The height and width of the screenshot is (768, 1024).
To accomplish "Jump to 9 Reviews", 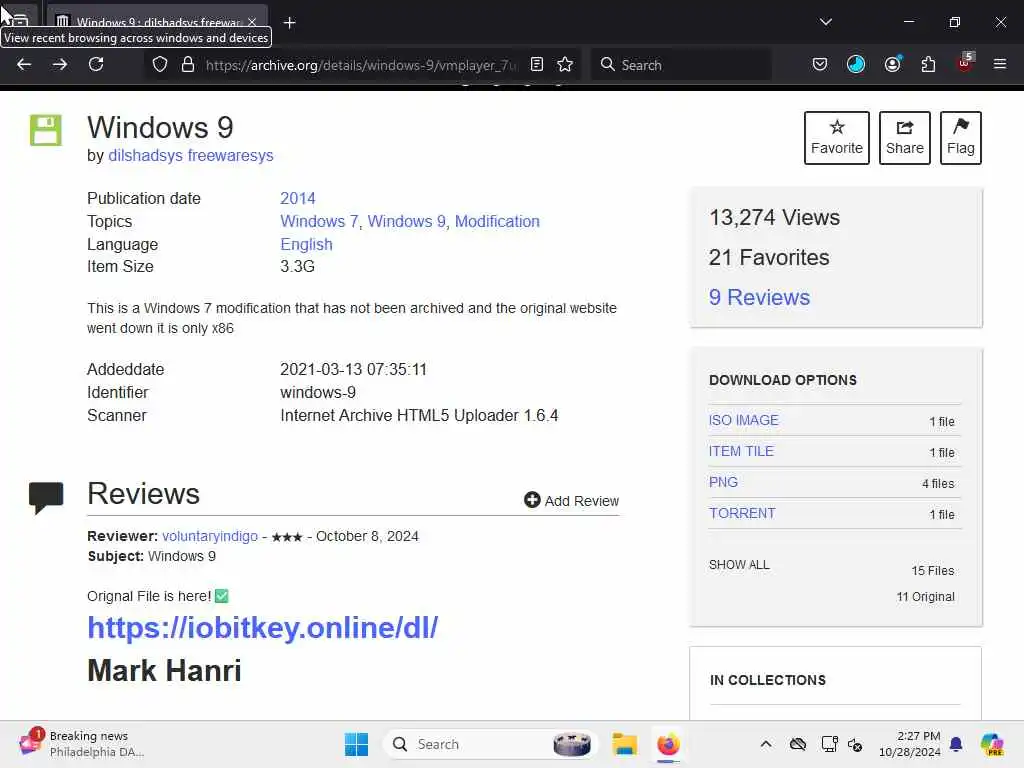I will click(x=760, y=297).
